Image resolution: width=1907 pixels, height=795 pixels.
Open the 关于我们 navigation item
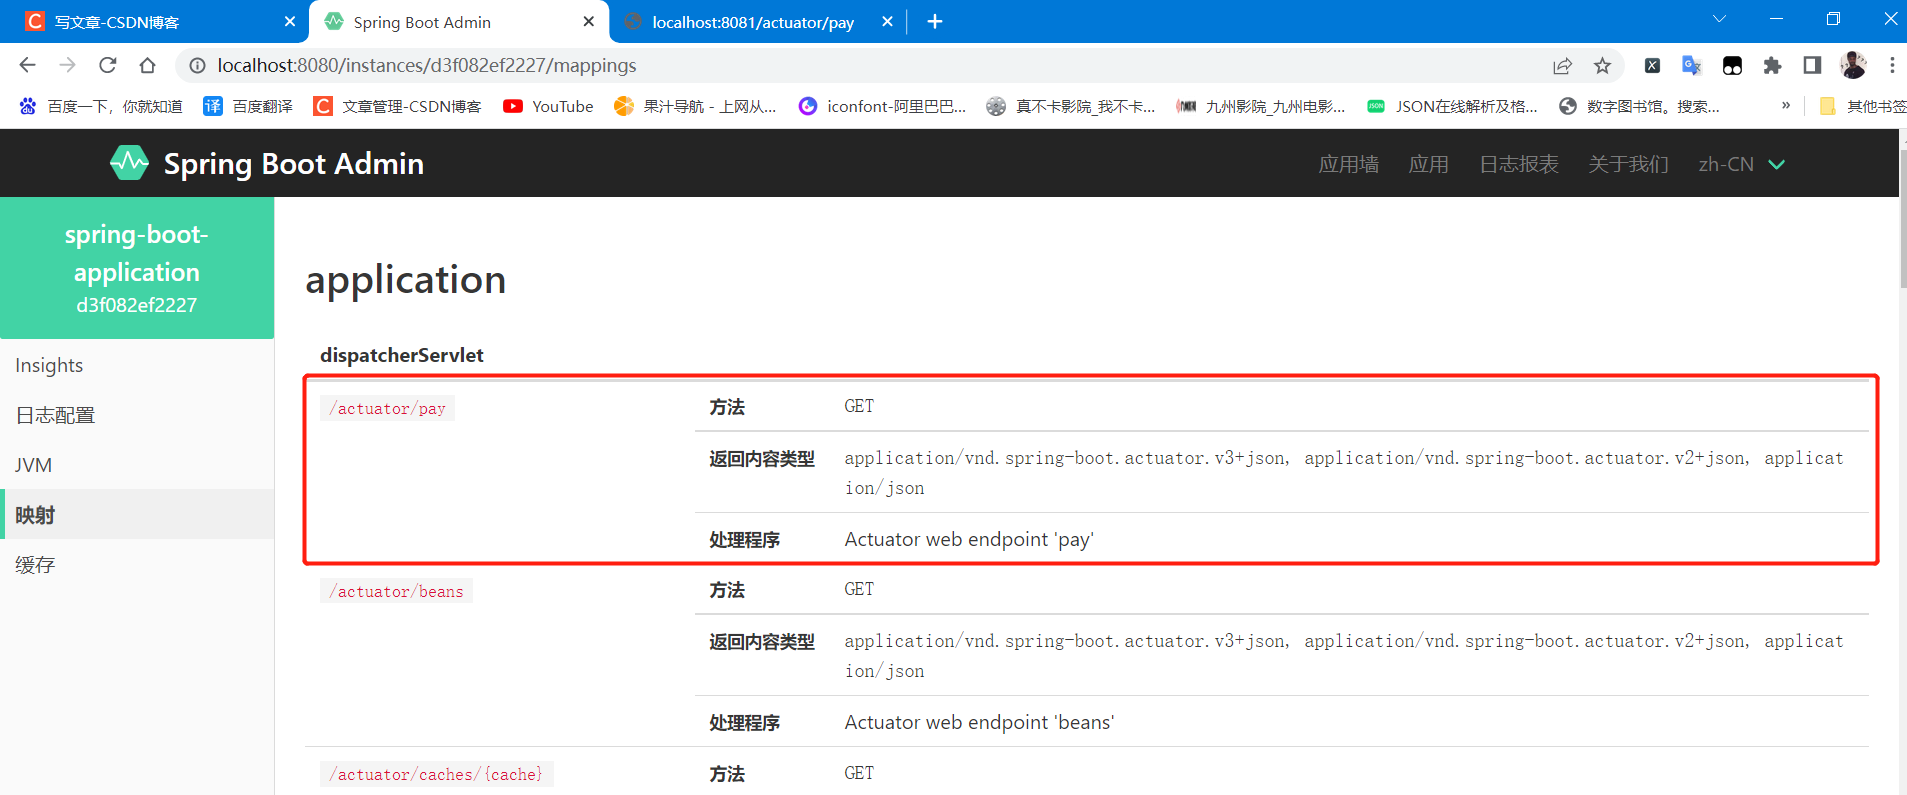click(1628, 164)
